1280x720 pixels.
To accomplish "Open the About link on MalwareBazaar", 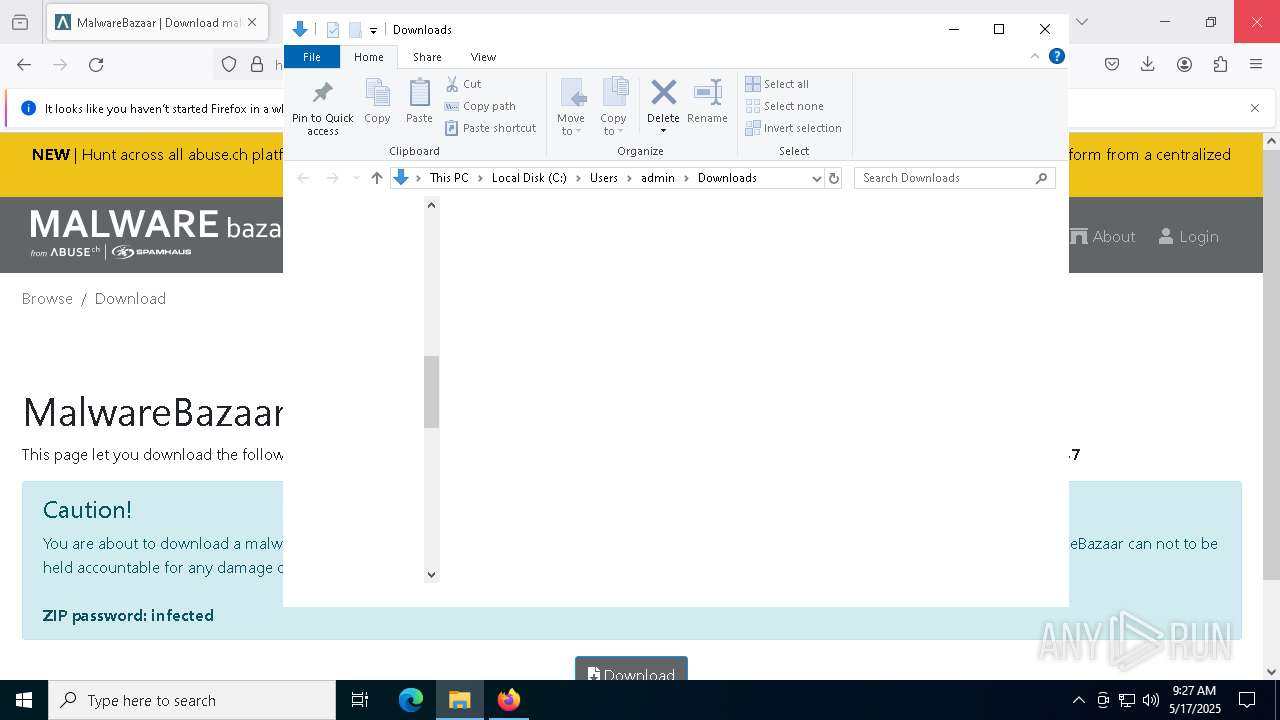I will [1102, 237].
